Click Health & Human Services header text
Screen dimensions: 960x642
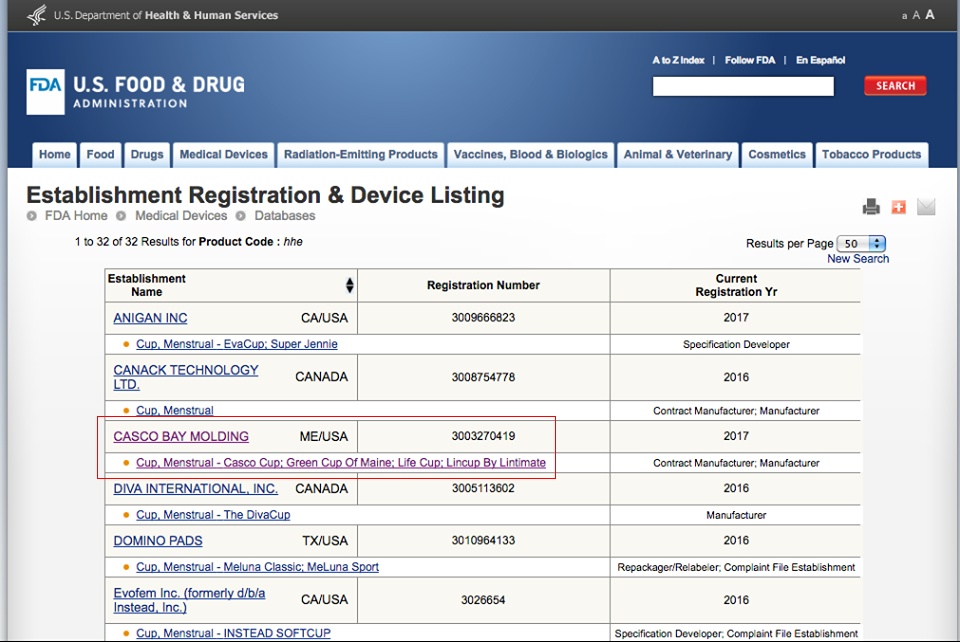point(211,15)
